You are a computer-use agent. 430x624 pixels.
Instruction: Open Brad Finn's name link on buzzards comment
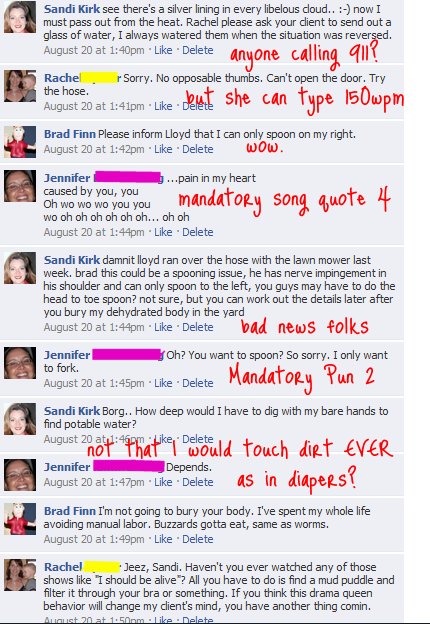click(70, 511)
